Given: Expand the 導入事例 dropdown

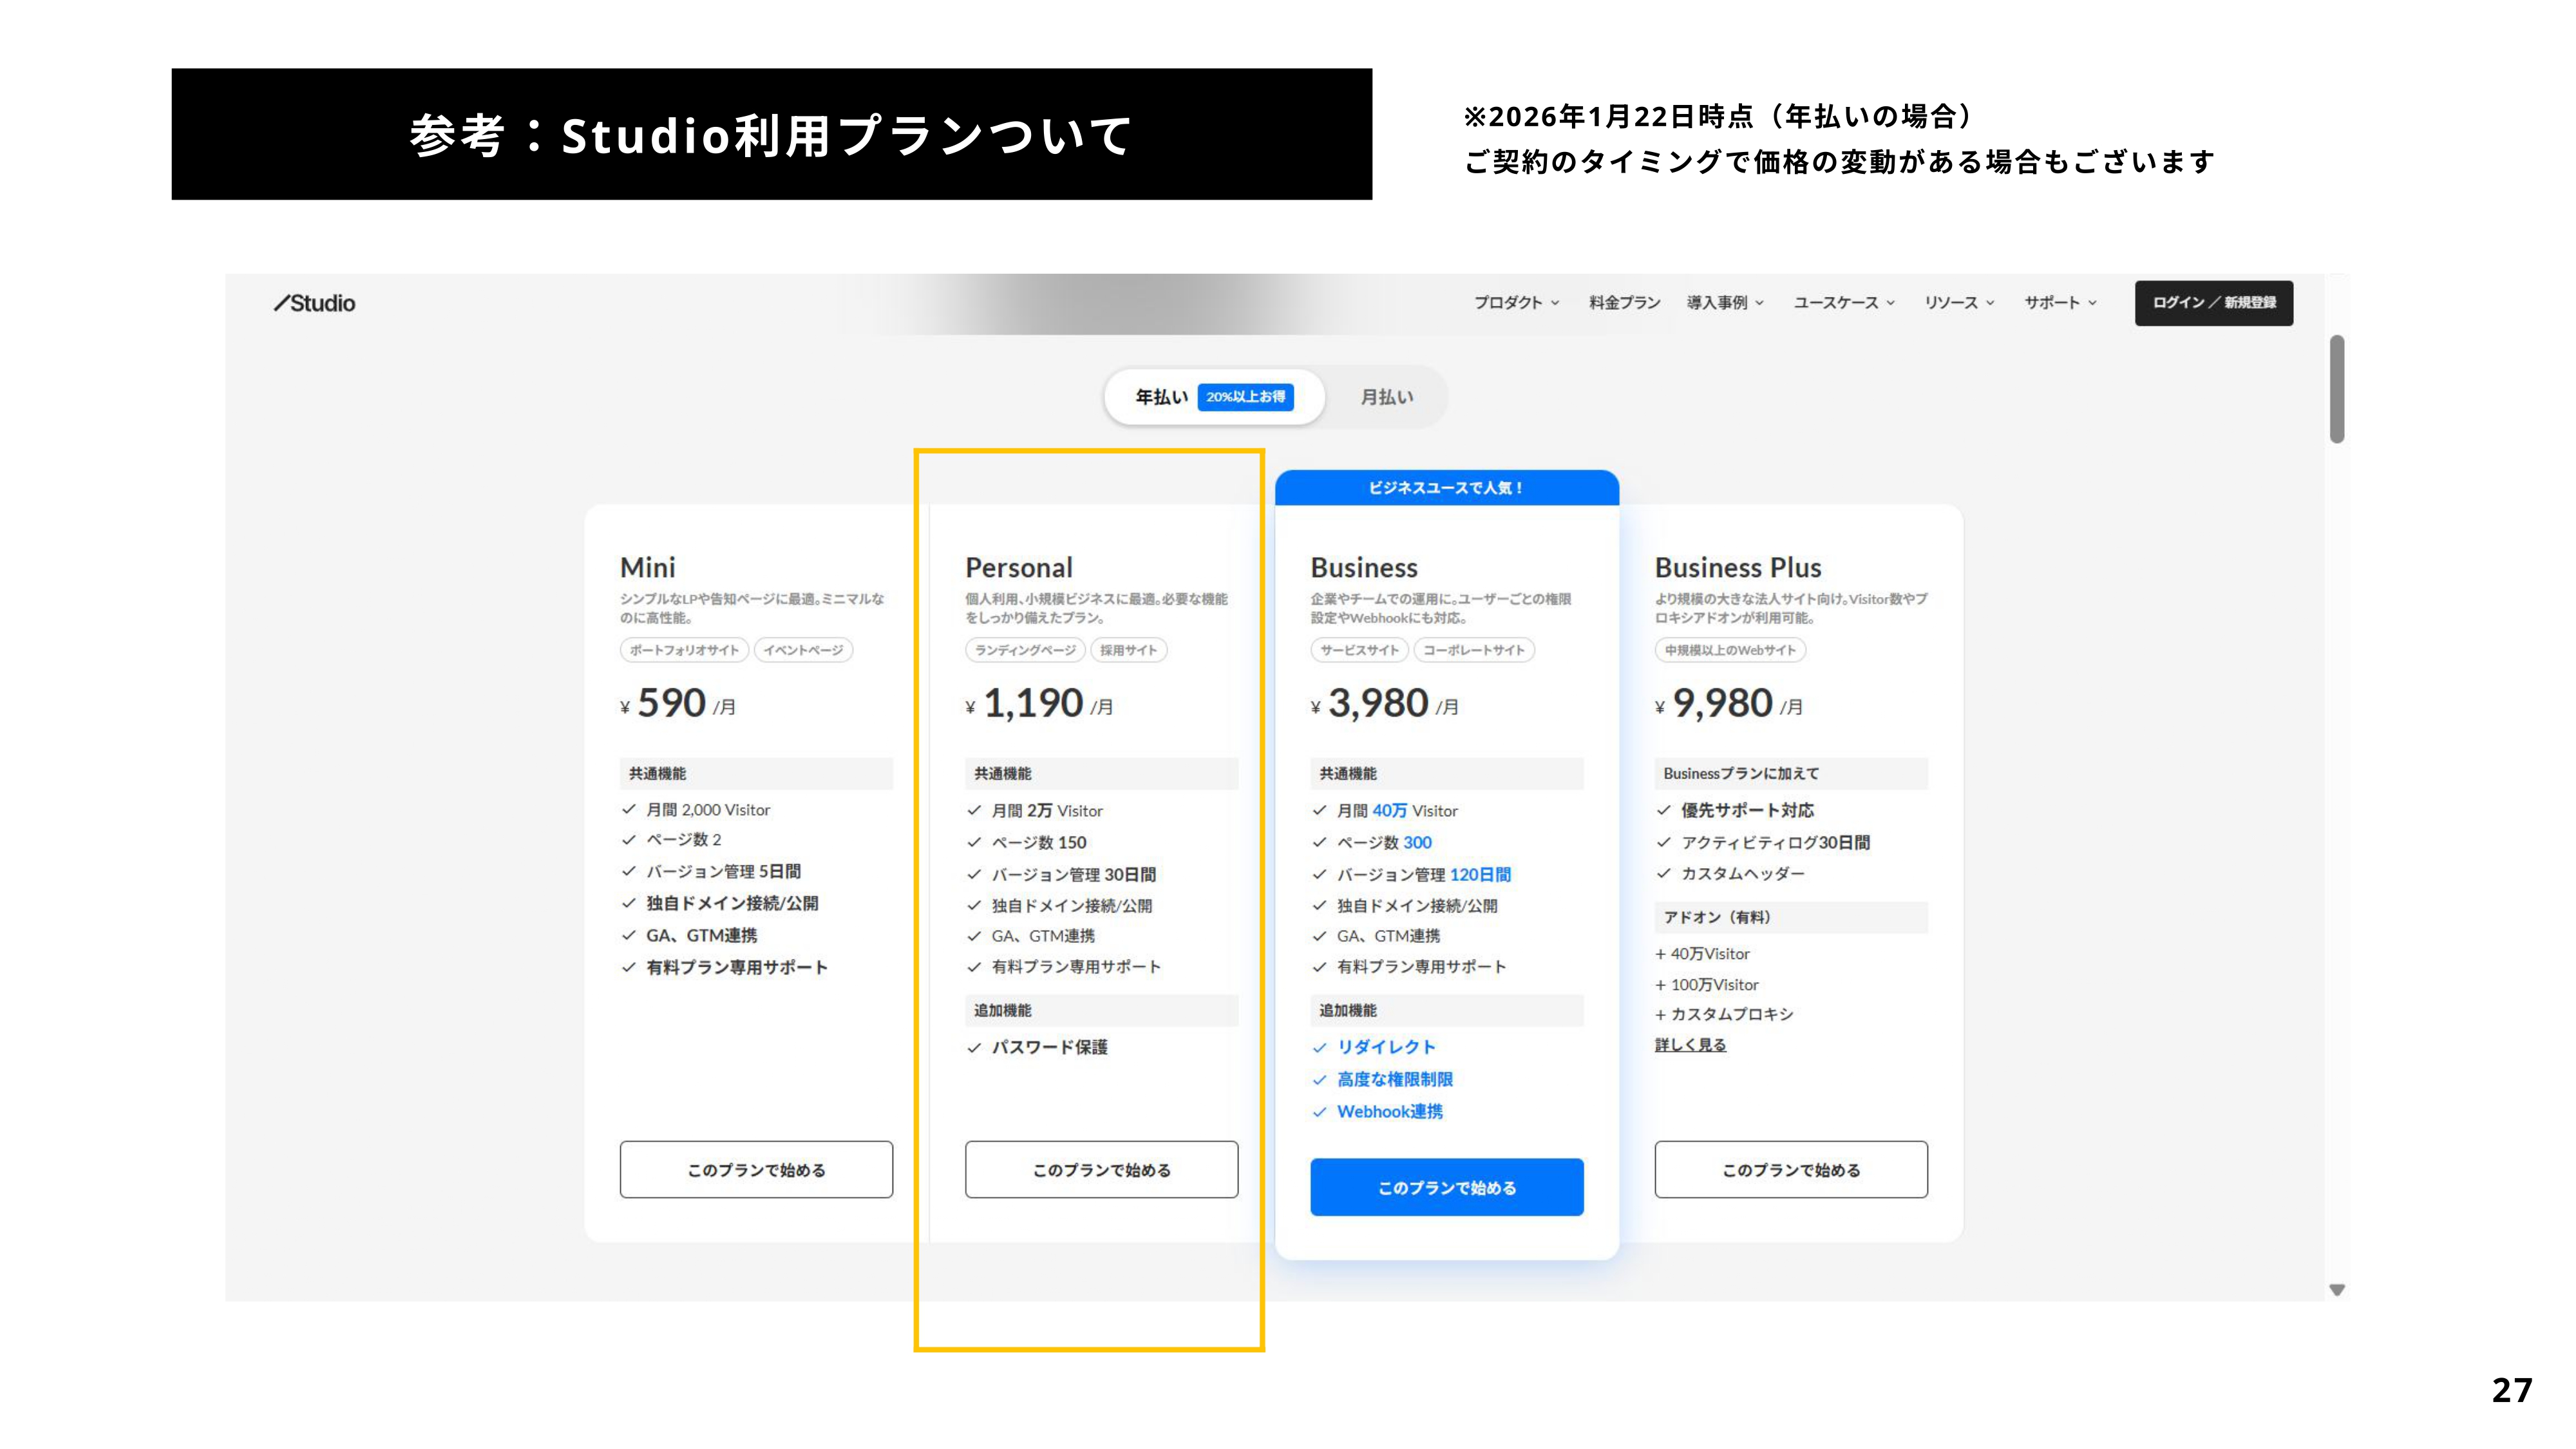Looking at the screenshot, I should tap(1725, 303).
